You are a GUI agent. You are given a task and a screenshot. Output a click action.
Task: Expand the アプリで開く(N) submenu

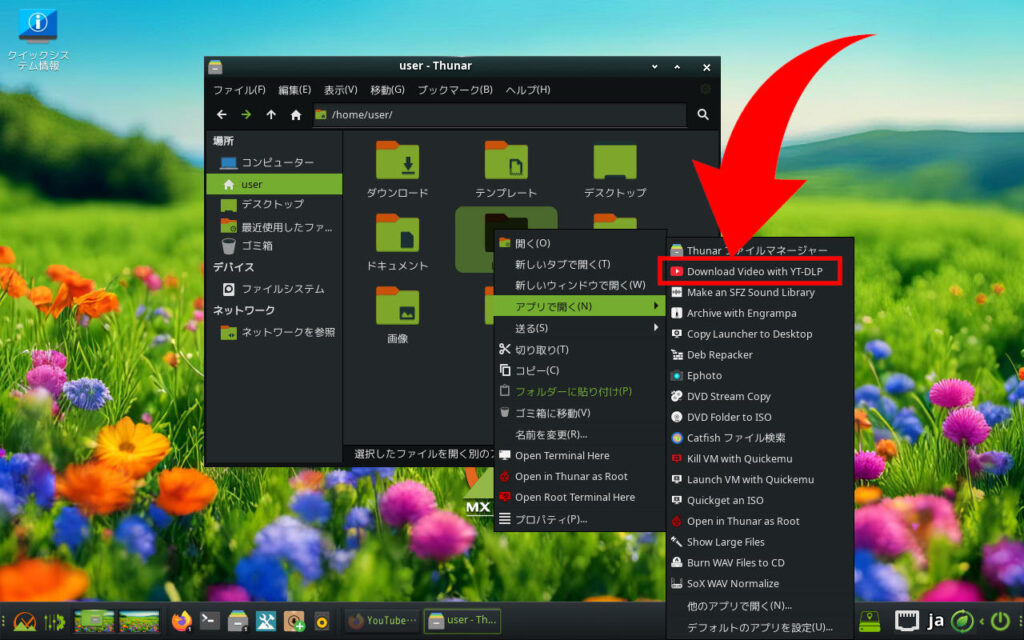579,306
